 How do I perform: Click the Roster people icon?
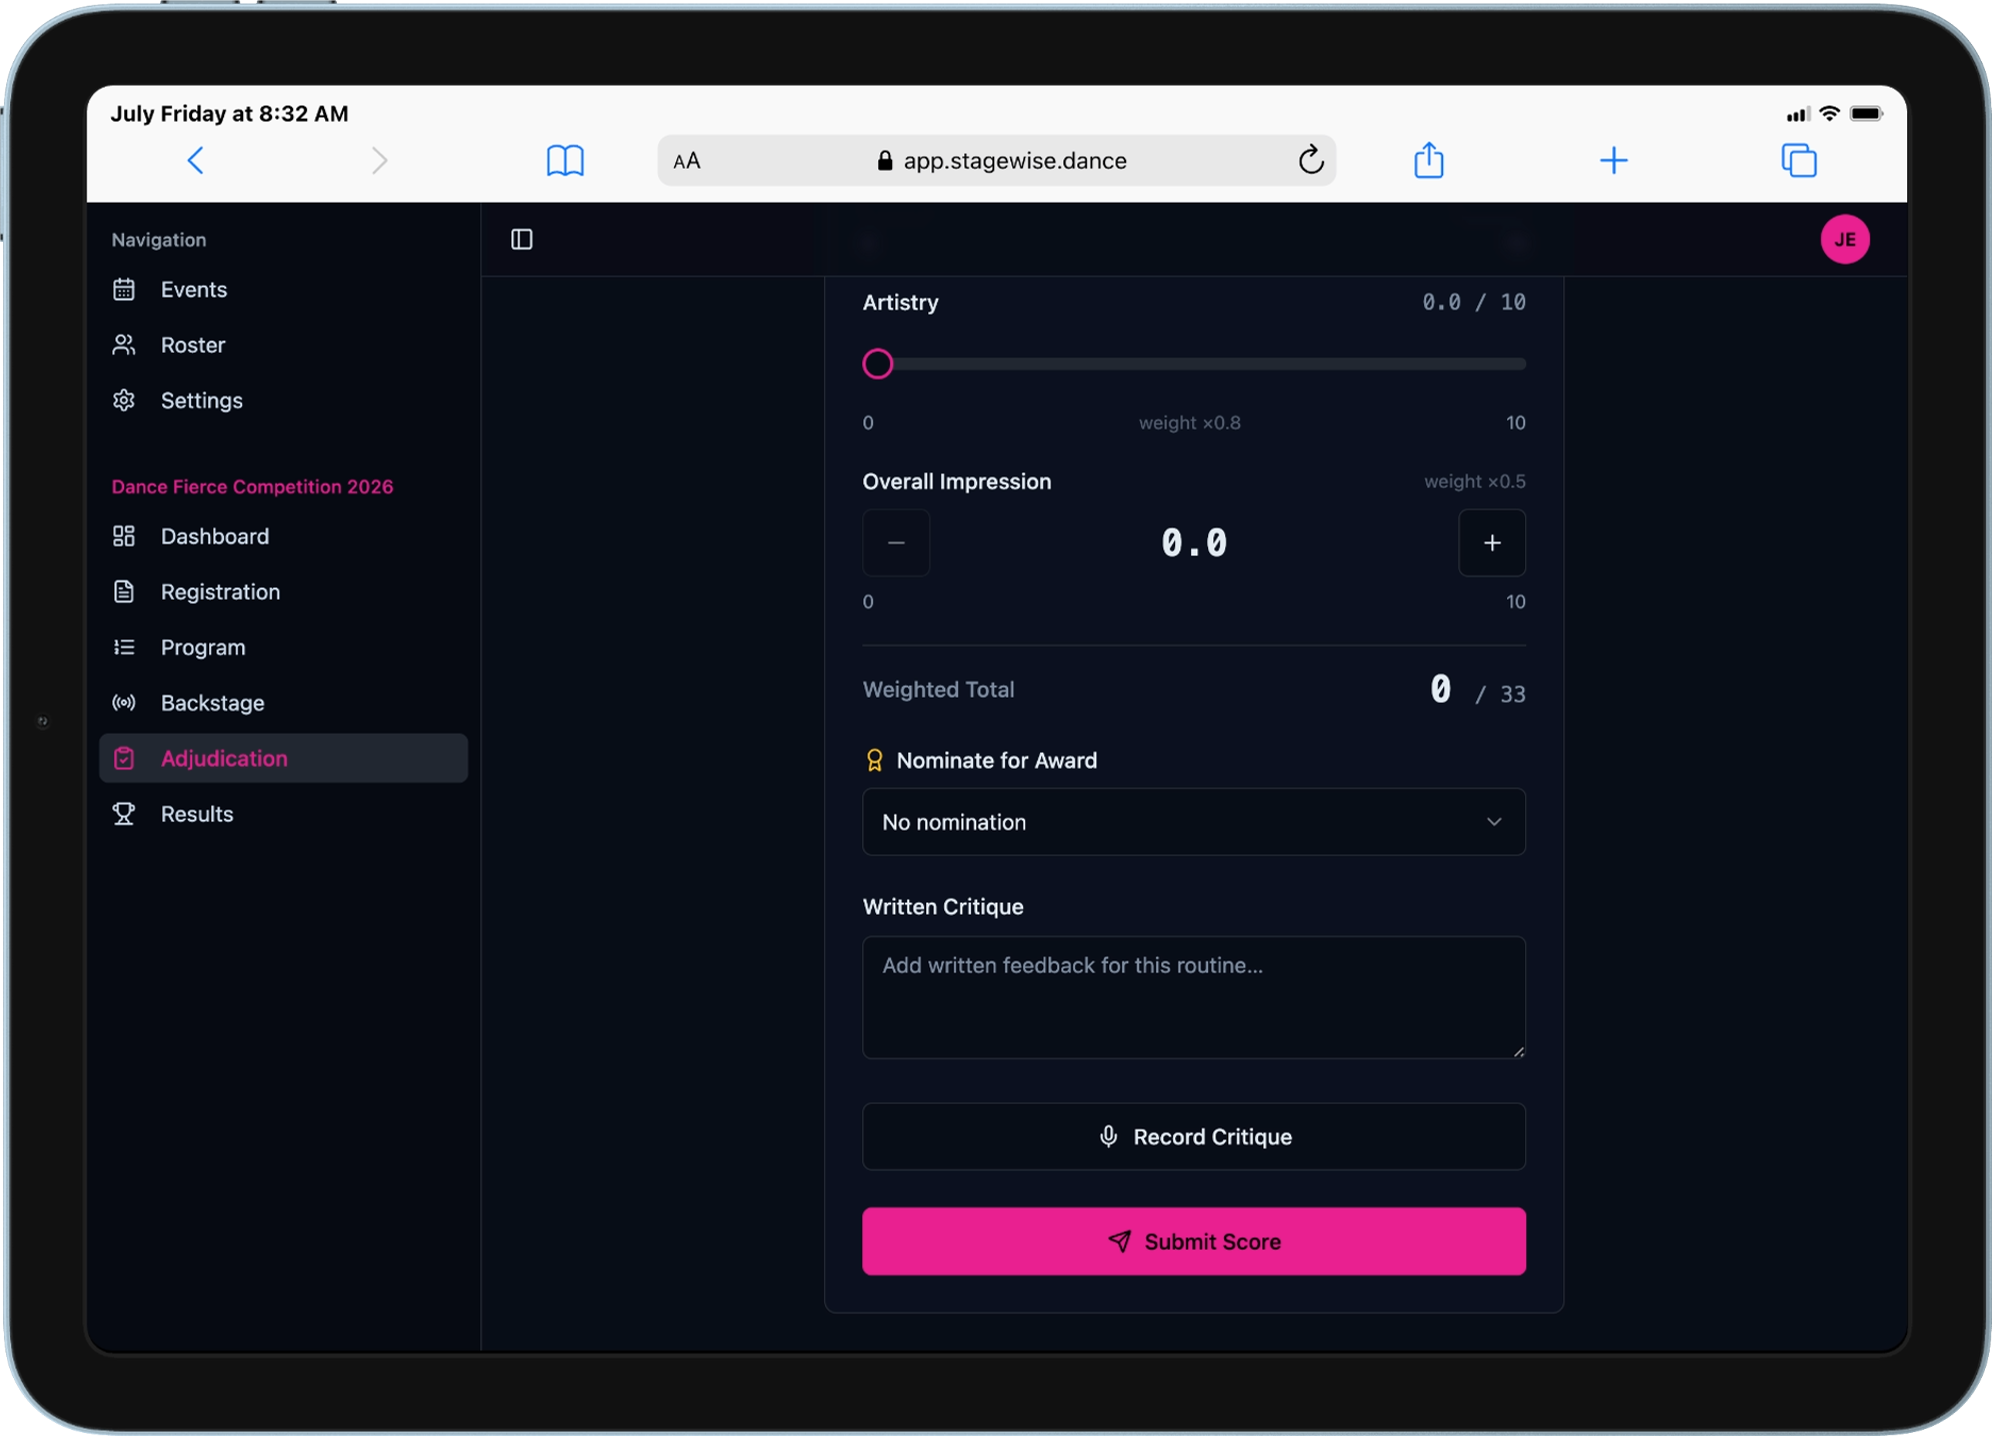(x=124, y=345)
